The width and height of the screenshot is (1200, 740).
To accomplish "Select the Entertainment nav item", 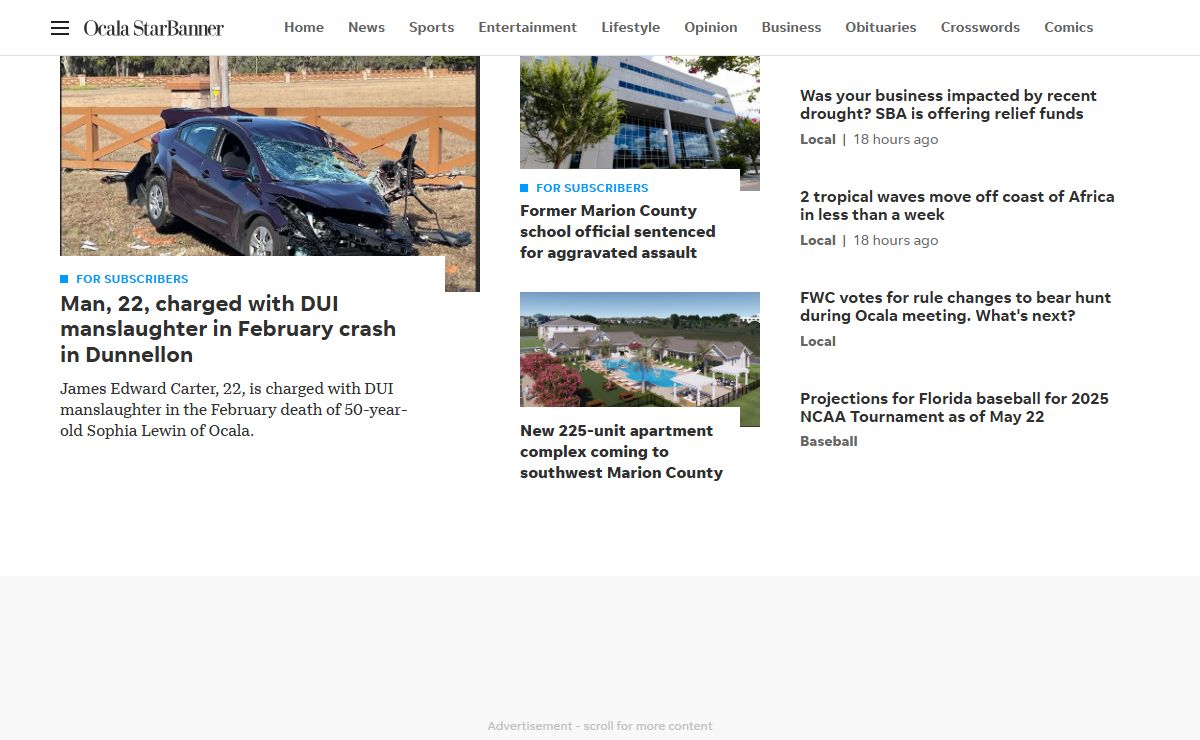I will 528,27.
